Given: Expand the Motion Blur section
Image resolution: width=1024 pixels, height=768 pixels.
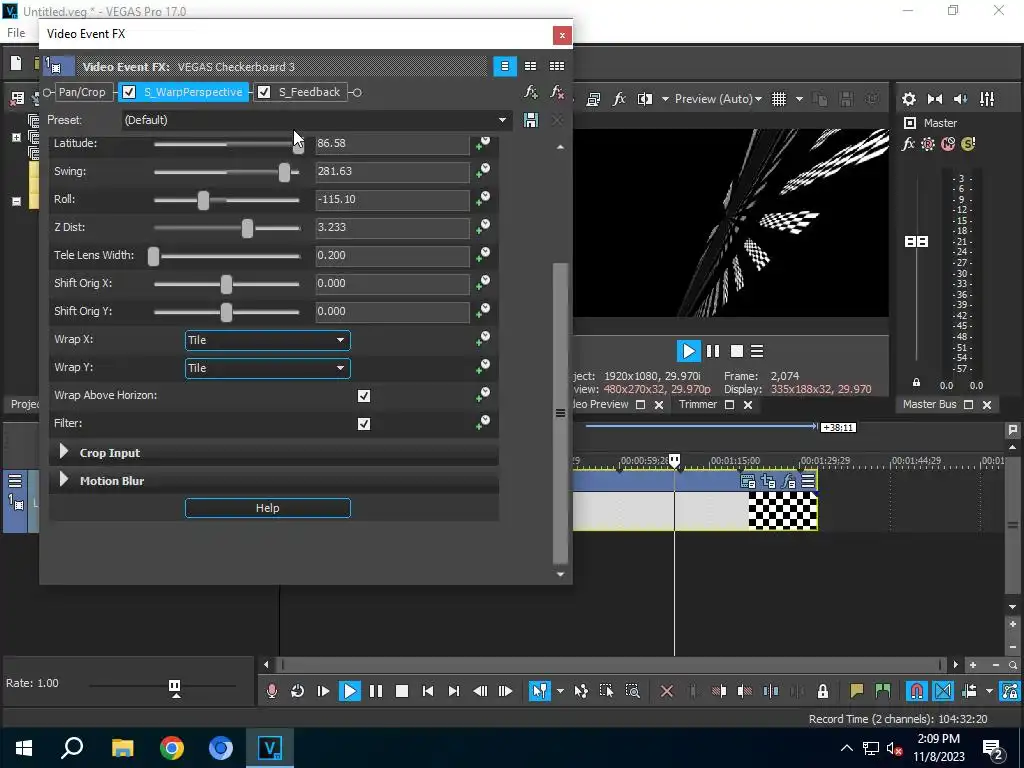Looking at the screenshot, I should (x=64, y=480).
